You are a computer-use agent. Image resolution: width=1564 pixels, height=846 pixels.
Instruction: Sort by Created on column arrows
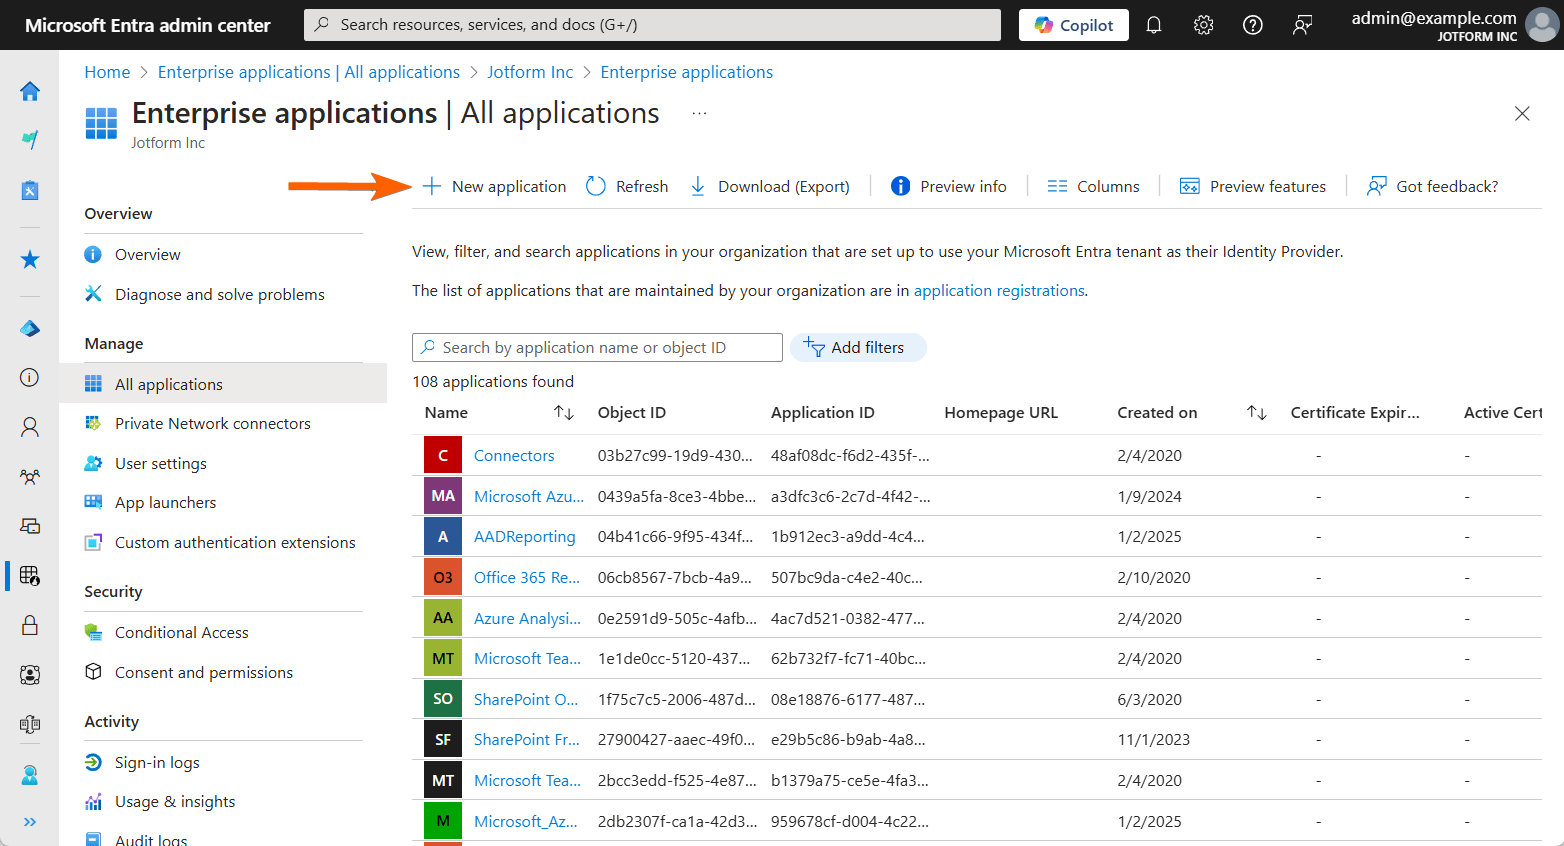1257,413
